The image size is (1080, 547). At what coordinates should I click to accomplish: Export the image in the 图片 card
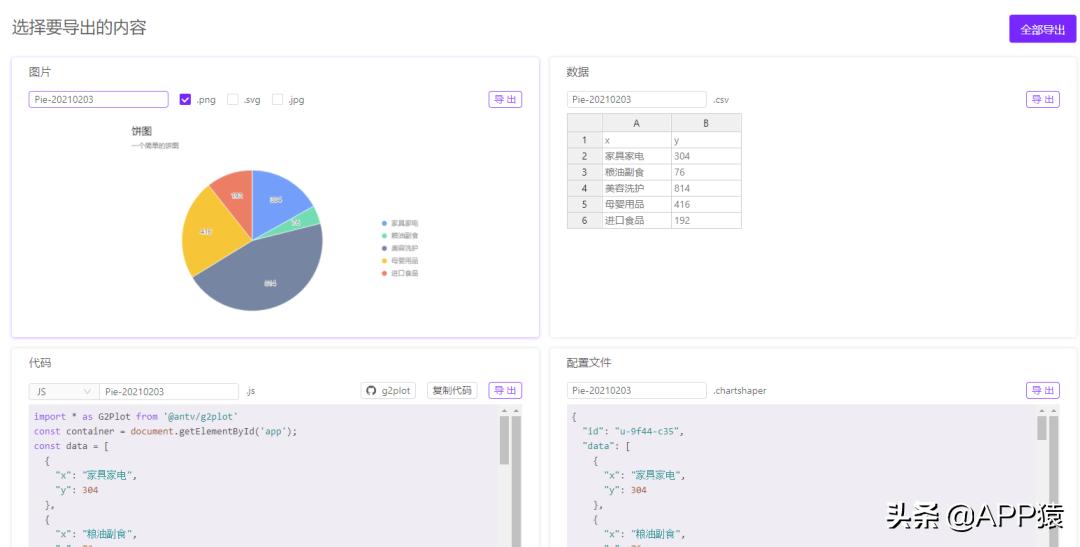[x=505, y=100]
